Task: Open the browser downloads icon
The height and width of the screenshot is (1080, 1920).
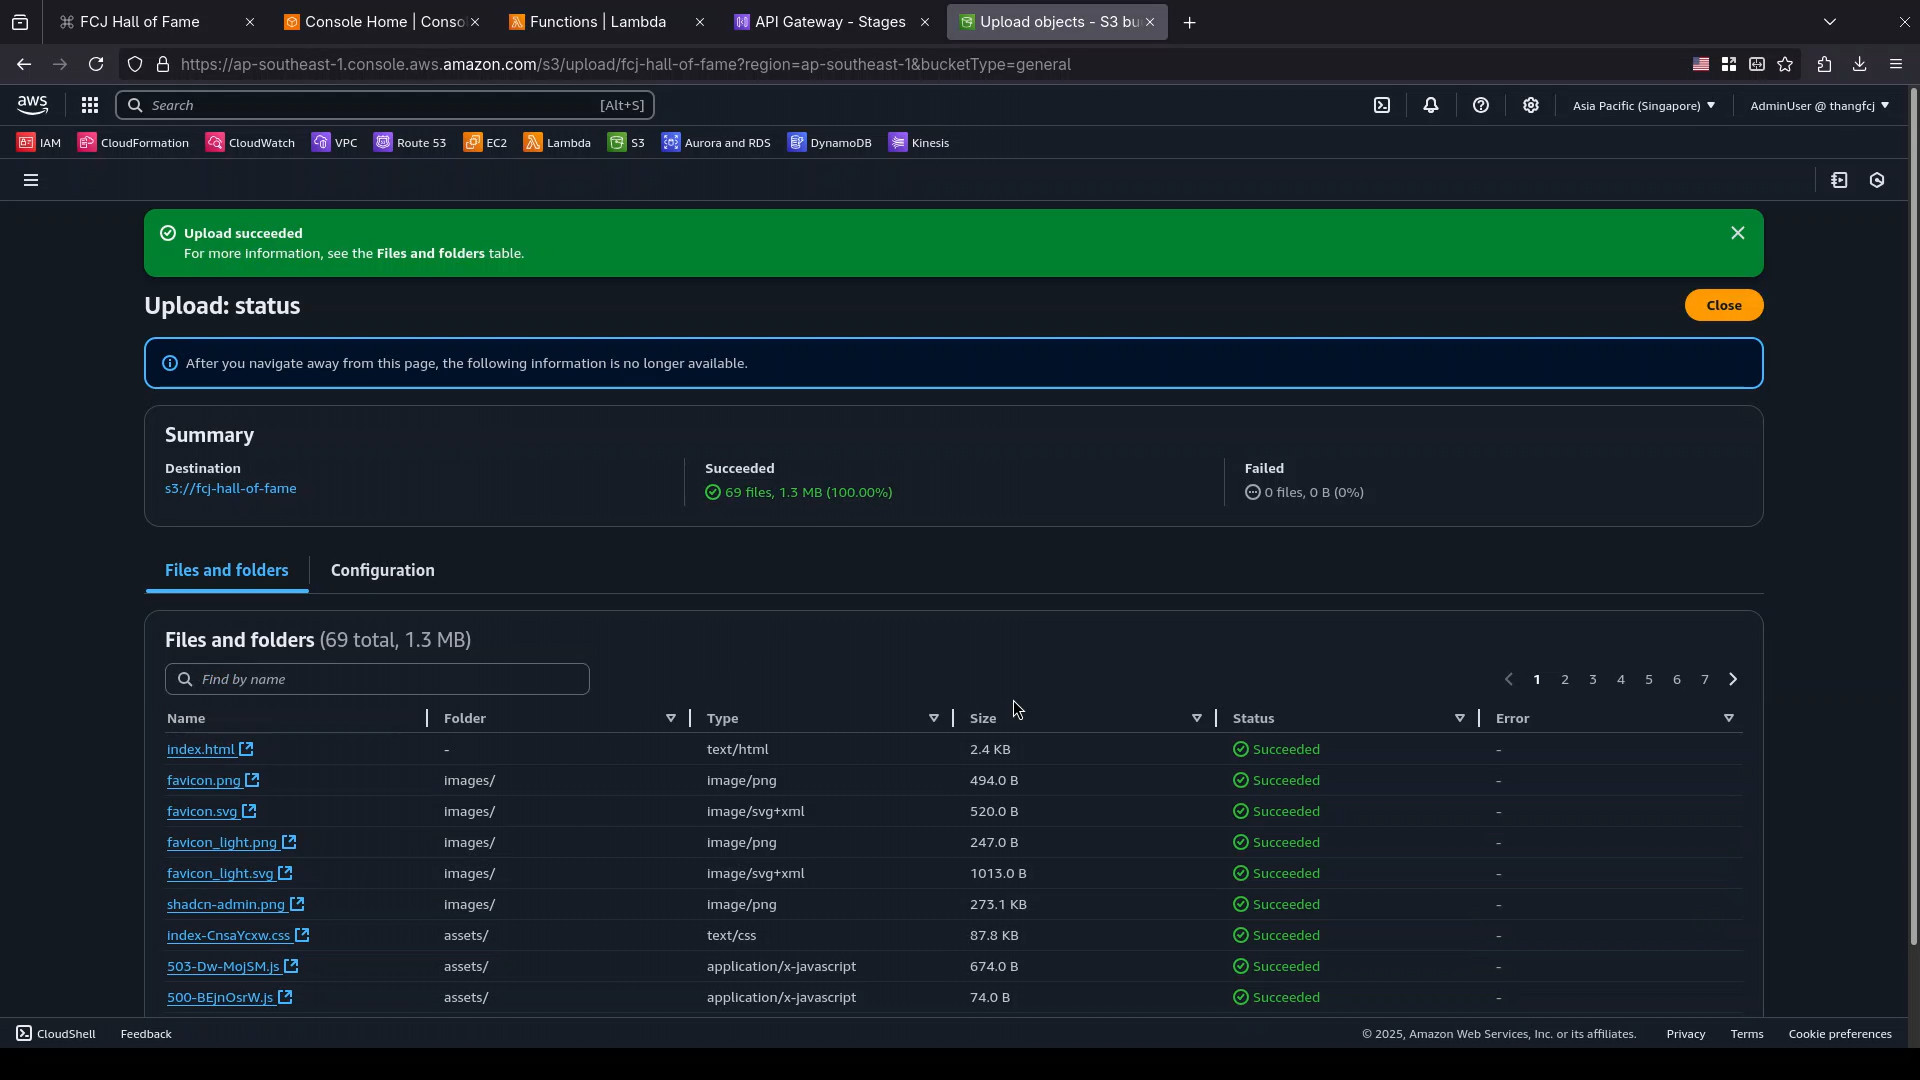Action: (1860, 64)
